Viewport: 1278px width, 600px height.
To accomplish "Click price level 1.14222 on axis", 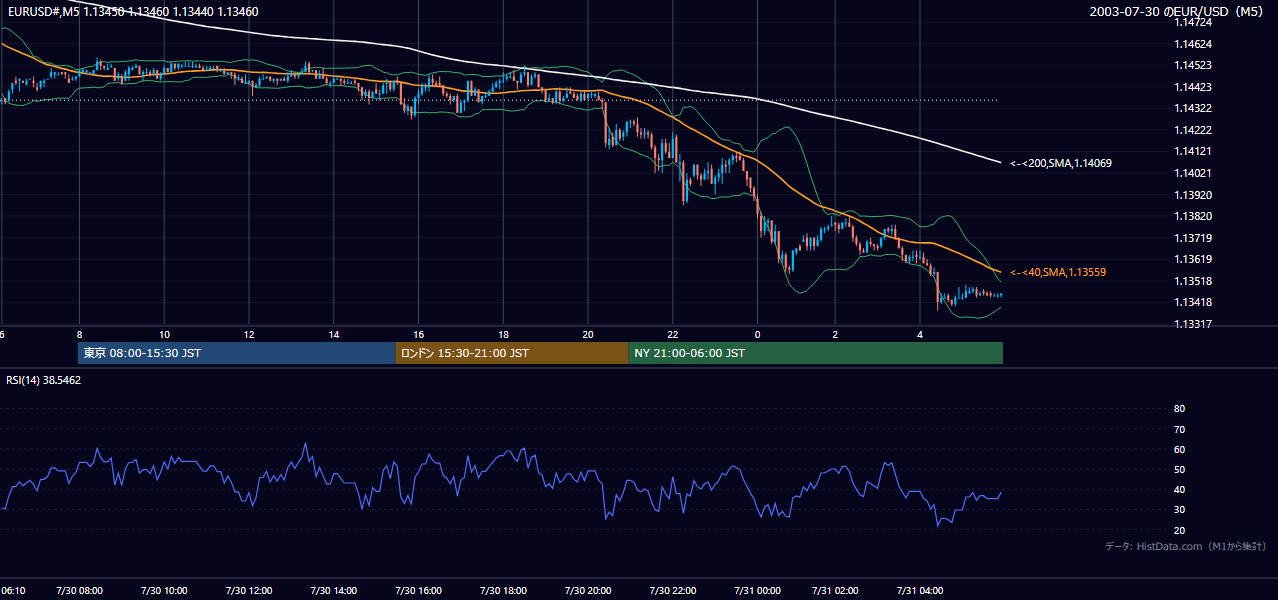I will pyautogui.click(x=1192, y=130).
